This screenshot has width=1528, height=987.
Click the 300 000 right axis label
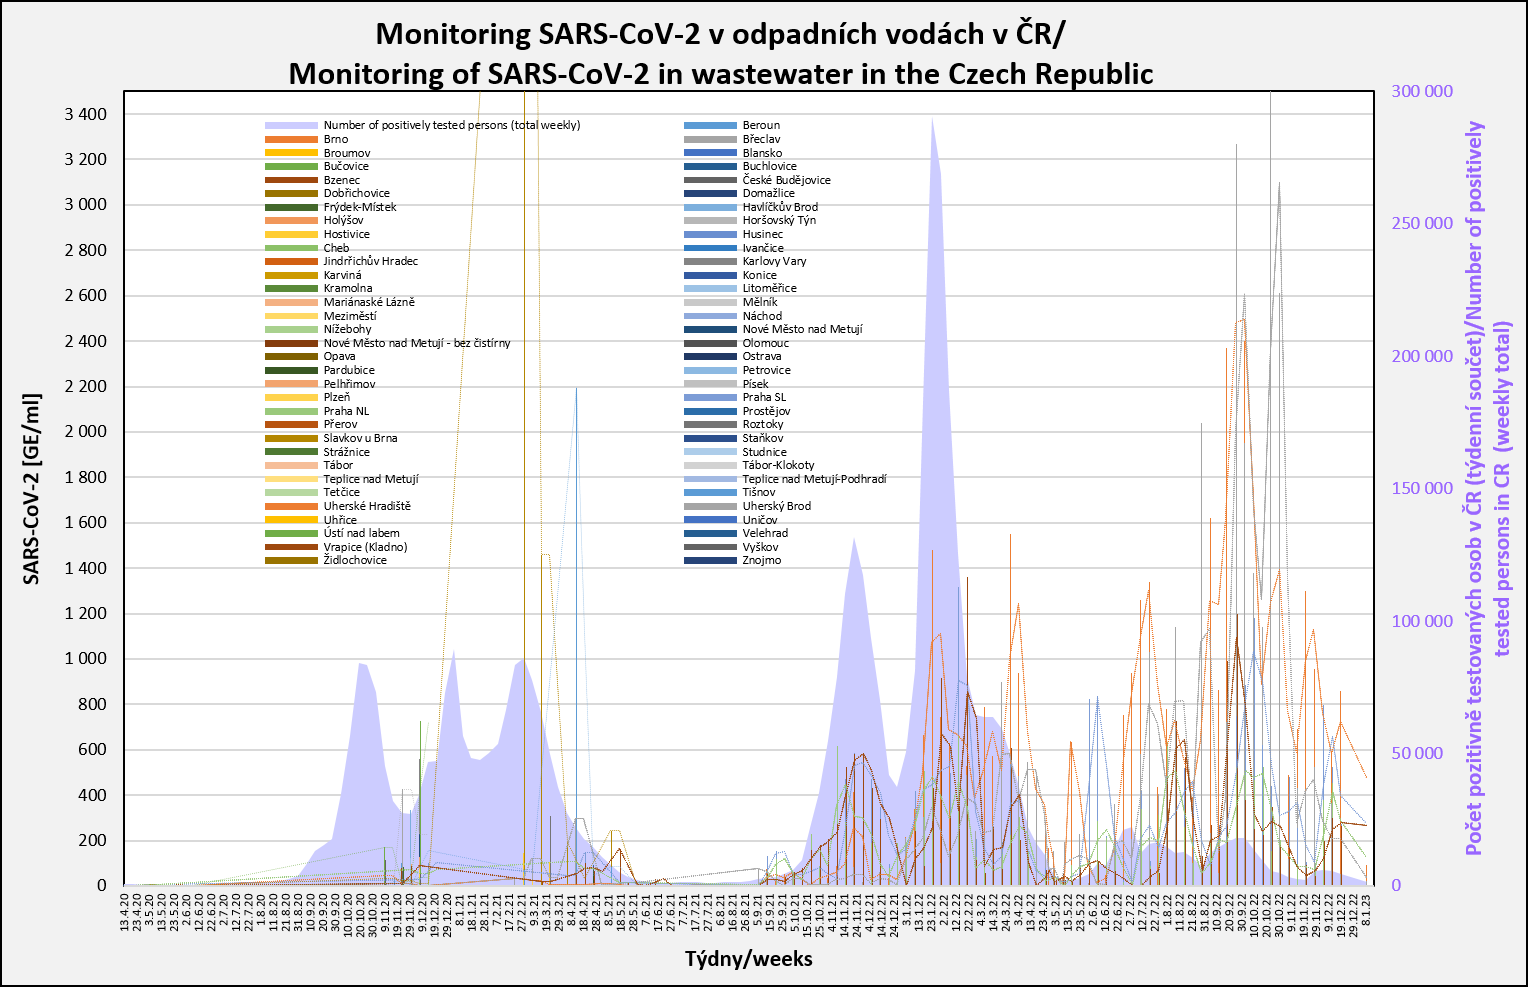coord(1422,91)
